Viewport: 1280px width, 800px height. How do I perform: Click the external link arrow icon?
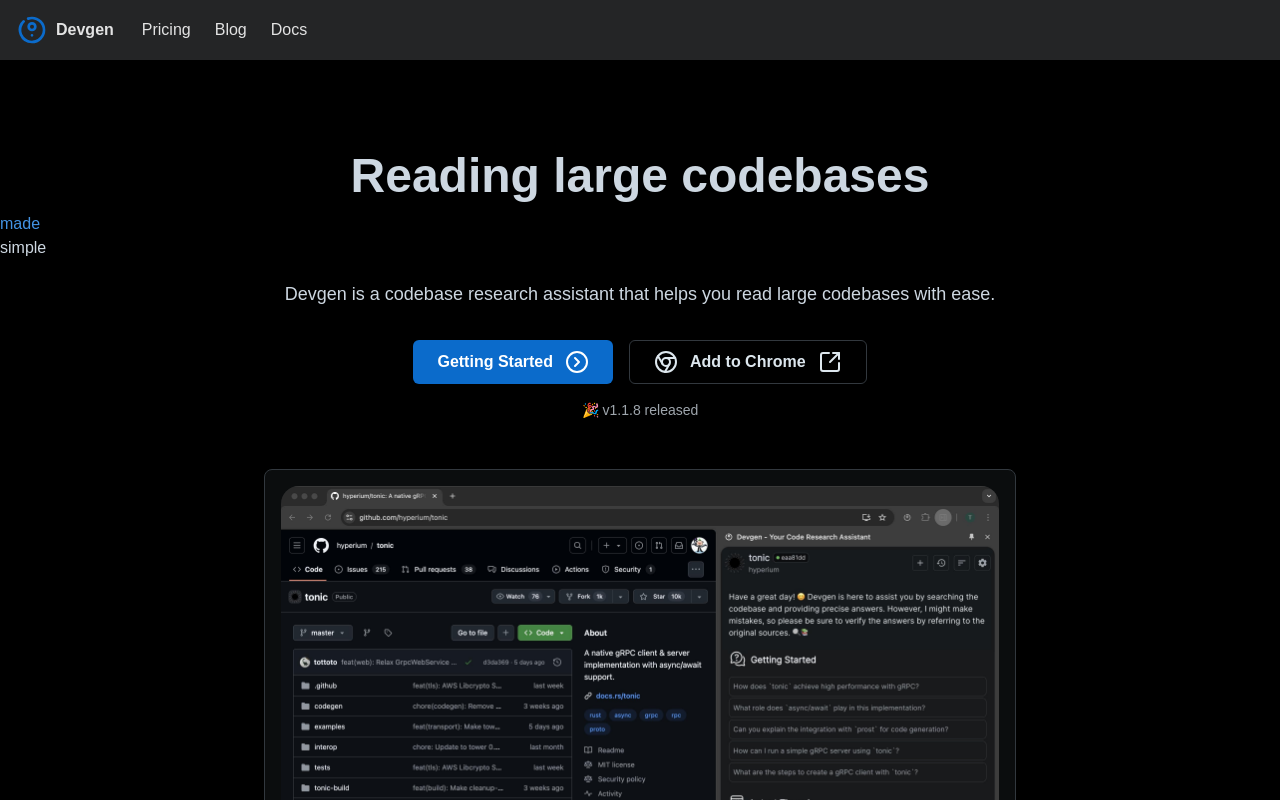pos(830,362)
